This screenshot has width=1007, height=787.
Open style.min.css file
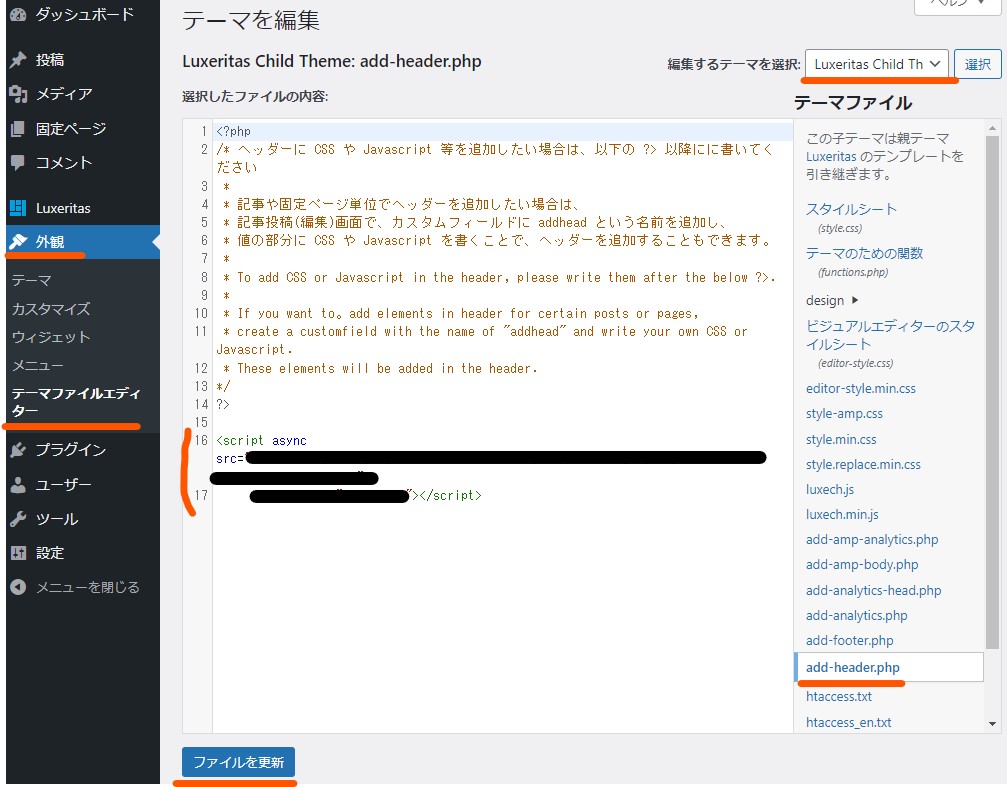click(841, 439)
